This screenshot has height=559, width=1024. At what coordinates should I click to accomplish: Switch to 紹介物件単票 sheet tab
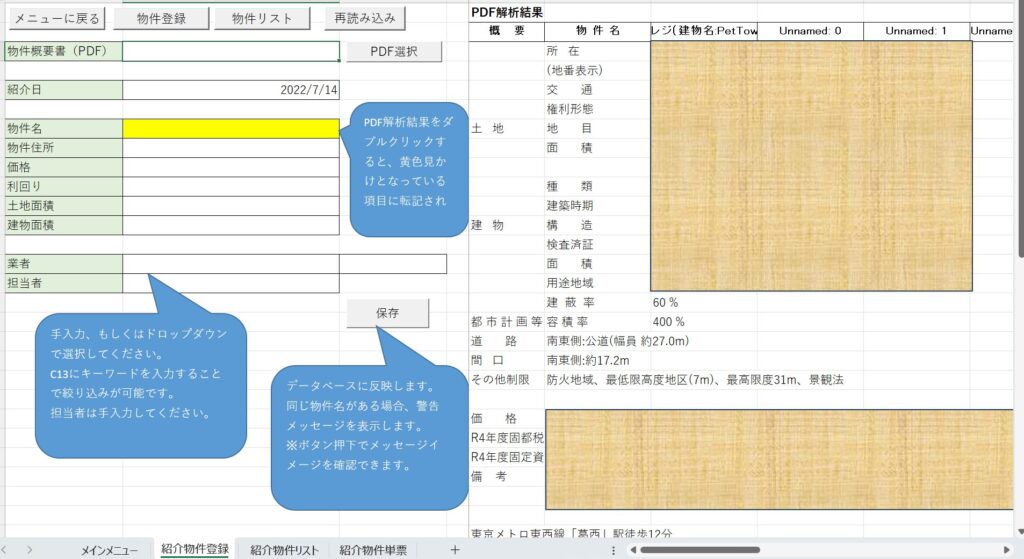[x=373, y=550]
